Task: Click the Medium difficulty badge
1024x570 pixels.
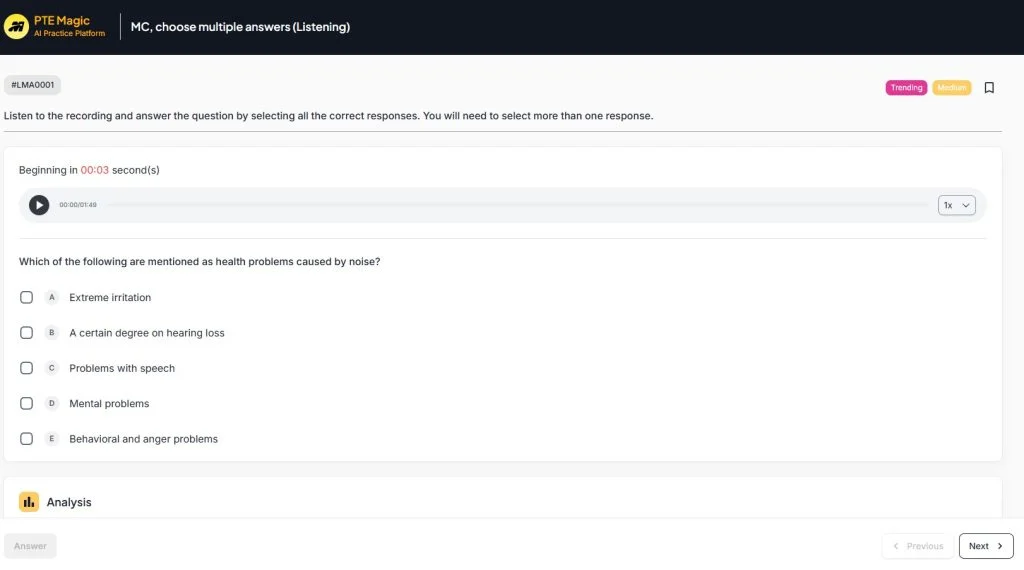Action: coord(952,88)
